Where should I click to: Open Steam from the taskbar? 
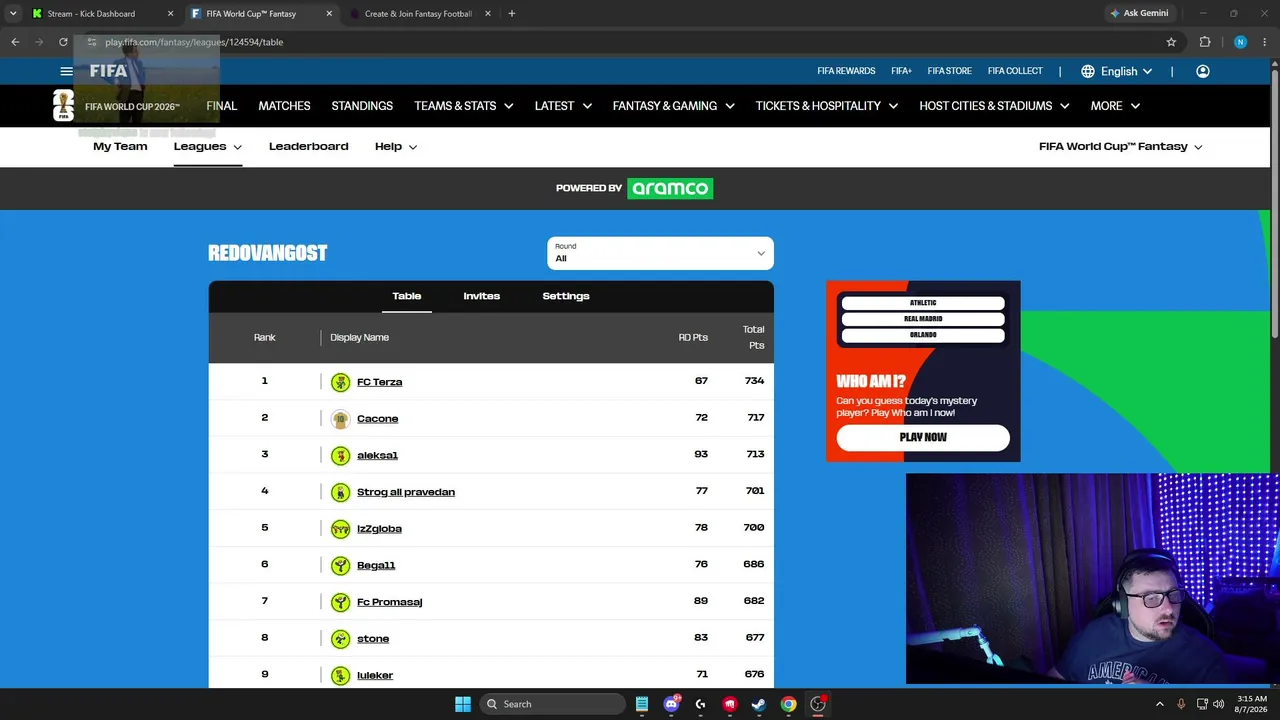[759, 704]
